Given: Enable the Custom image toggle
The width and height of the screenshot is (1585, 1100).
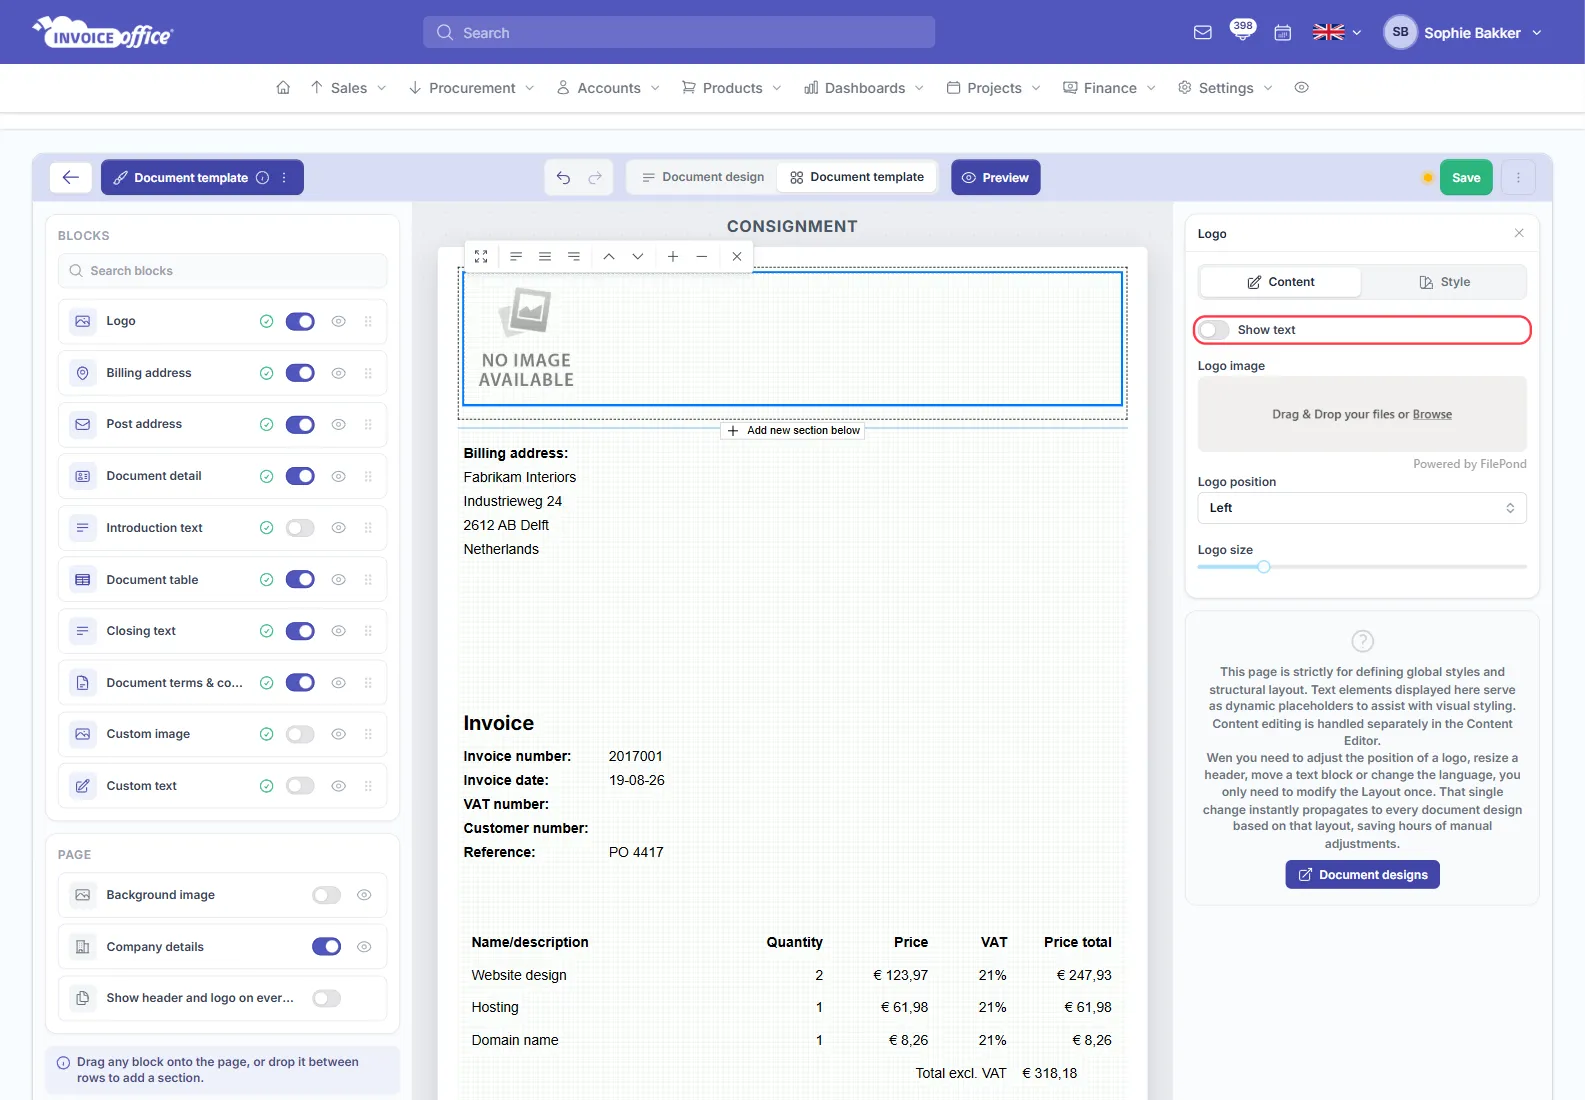Looking at the screenshot, I should coord(300,734).
